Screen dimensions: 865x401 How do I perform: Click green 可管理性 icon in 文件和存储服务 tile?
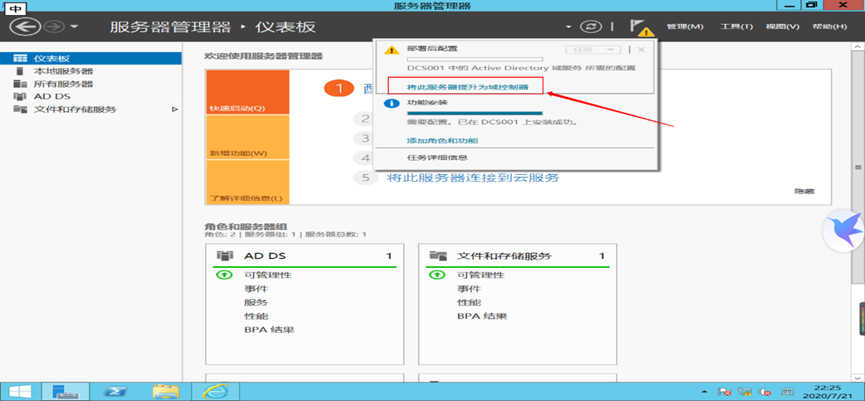pyautogui.click(x=436, y=275)
